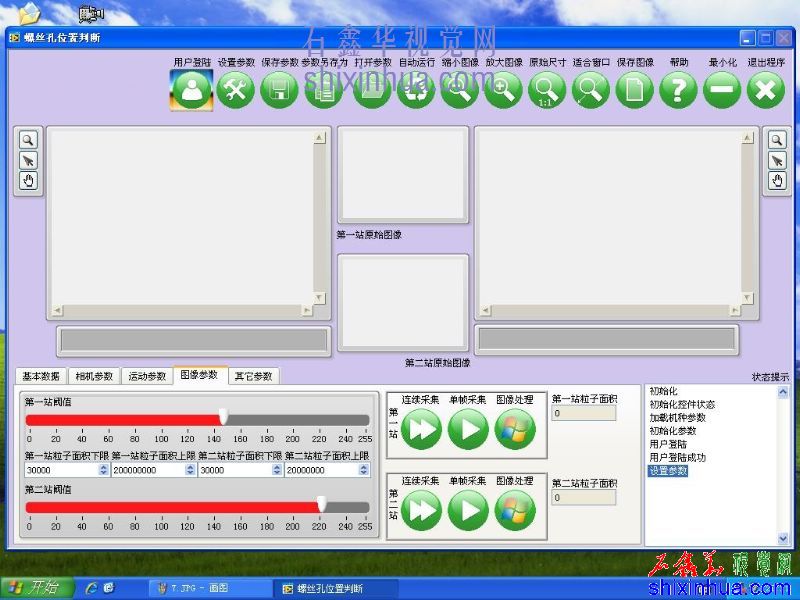Click 放大图像 zoom-in magnifier icon
The width and height of the screenshot is (800, 600).
point(504,90)
